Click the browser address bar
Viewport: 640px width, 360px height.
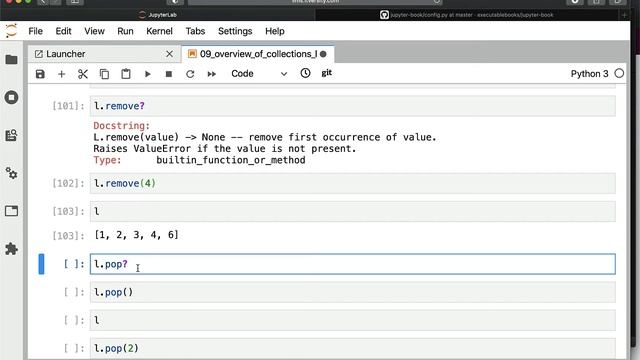tap(315, 2)
